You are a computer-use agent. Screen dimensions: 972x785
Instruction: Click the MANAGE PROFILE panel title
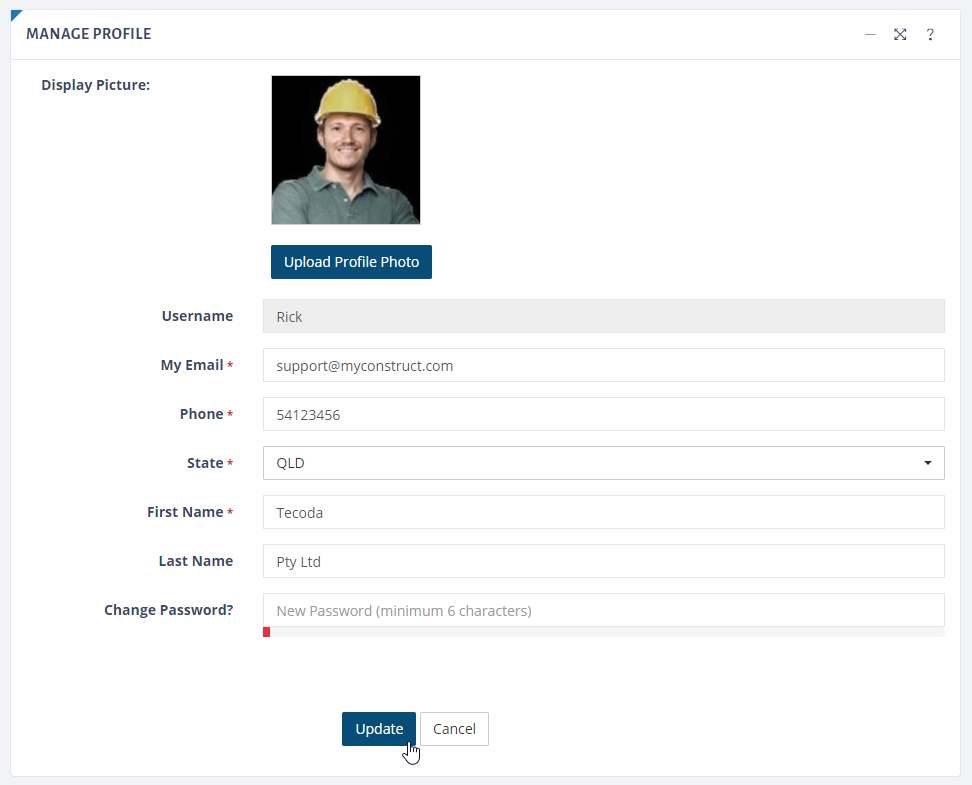pos(89,34)
